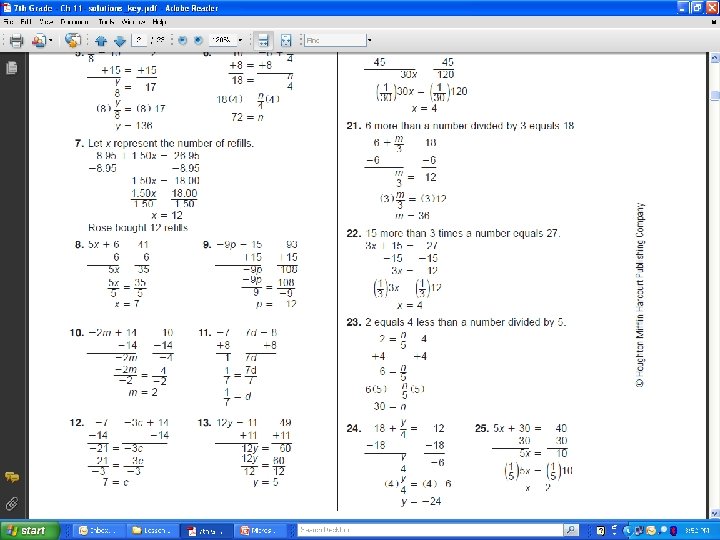Open the Find options dropdown arrow
This screenshot has height=540, width=720.
click(370, 40)
